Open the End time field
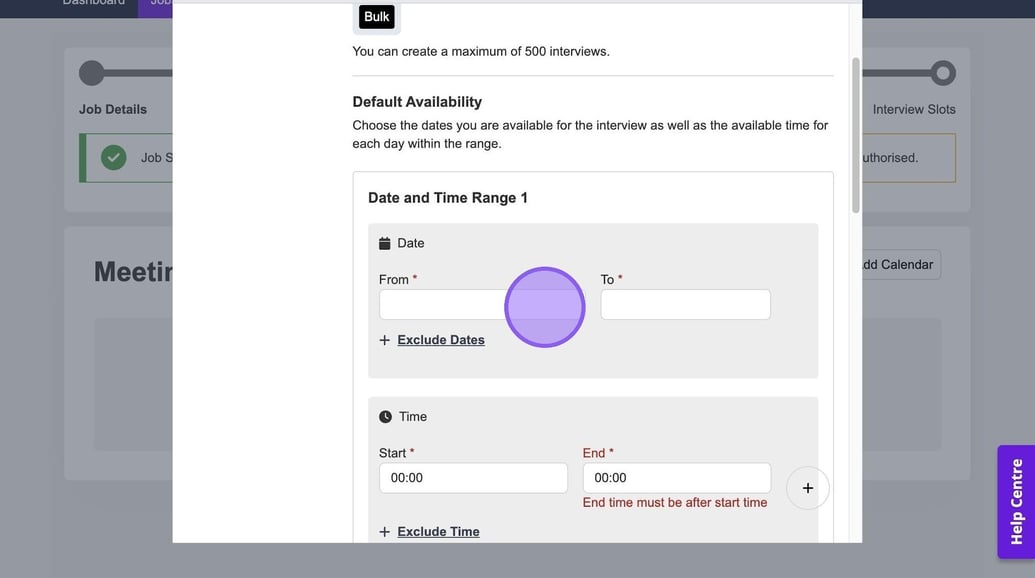Image resolution: width=1035 pixels, height=578 pixels. pyautogui.click(x=676, y=478)
